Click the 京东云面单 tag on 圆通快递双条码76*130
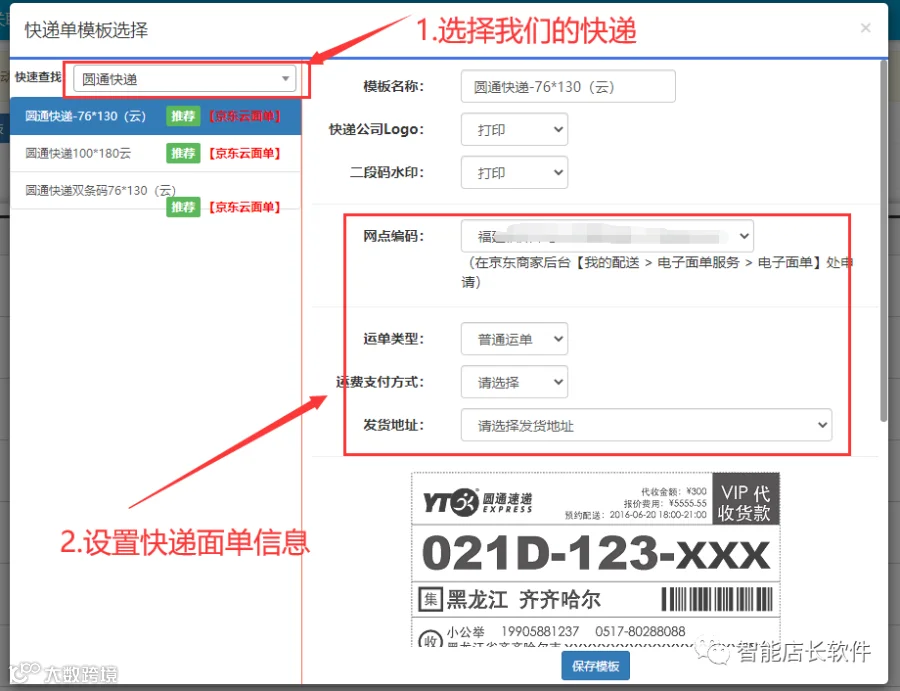Image resolution: width=900 pixels, height=691 pixels. point(245,207)
